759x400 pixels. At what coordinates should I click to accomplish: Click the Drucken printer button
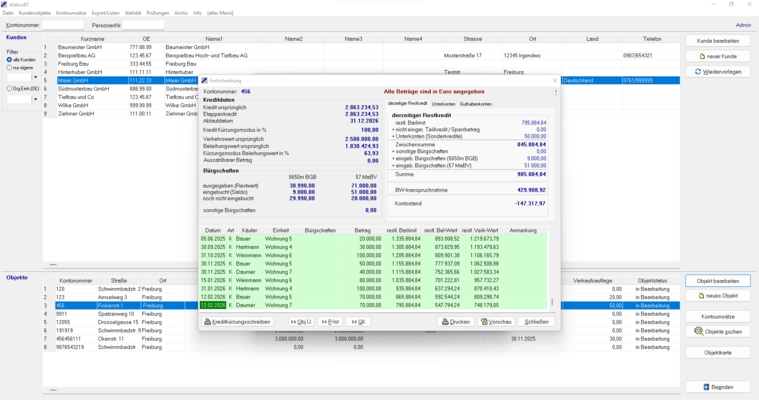coord(456,322)
